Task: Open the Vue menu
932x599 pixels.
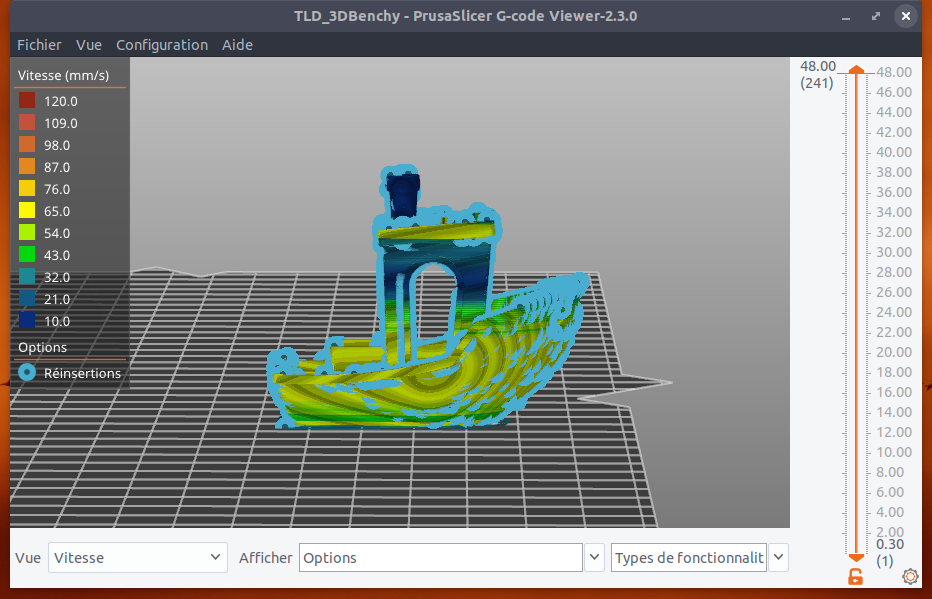Action: 89,45
